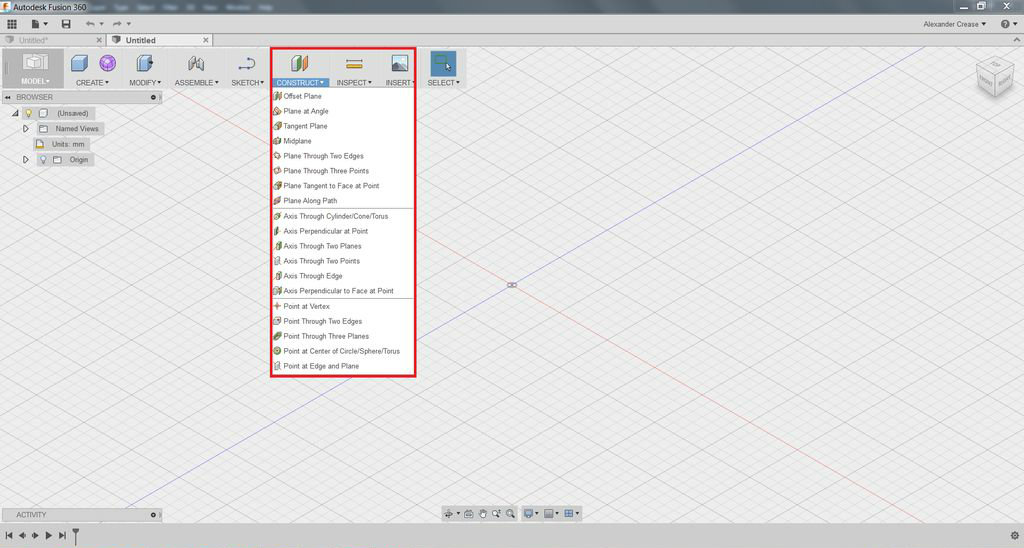
Task: Open the CREATE dropdown menu
Action: coord(92,83)
